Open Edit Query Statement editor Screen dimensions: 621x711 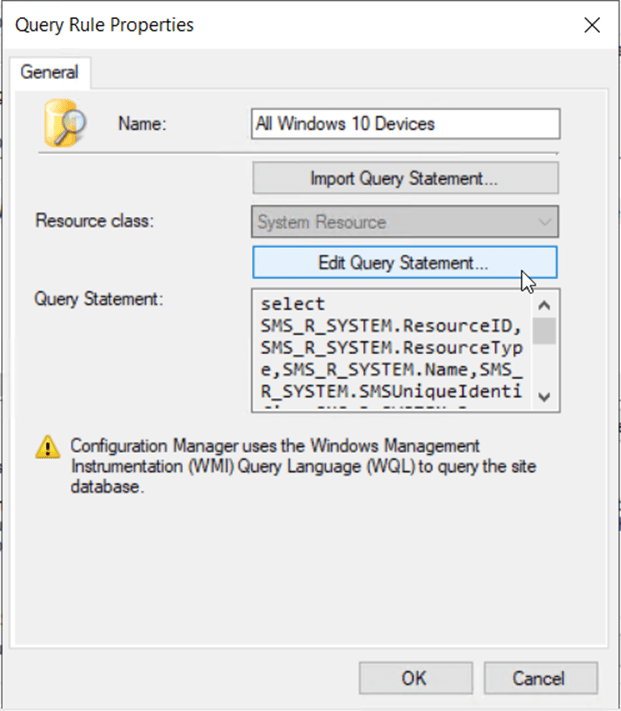pos(404,263)
